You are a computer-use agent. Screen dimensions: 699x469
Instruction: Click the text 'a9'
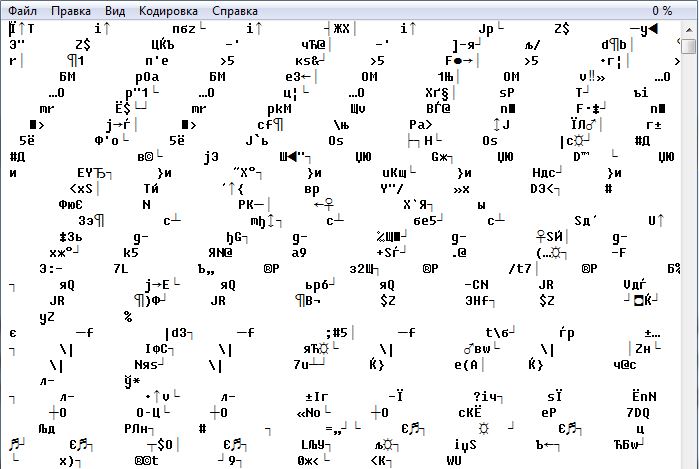click(x=299, y=253)
